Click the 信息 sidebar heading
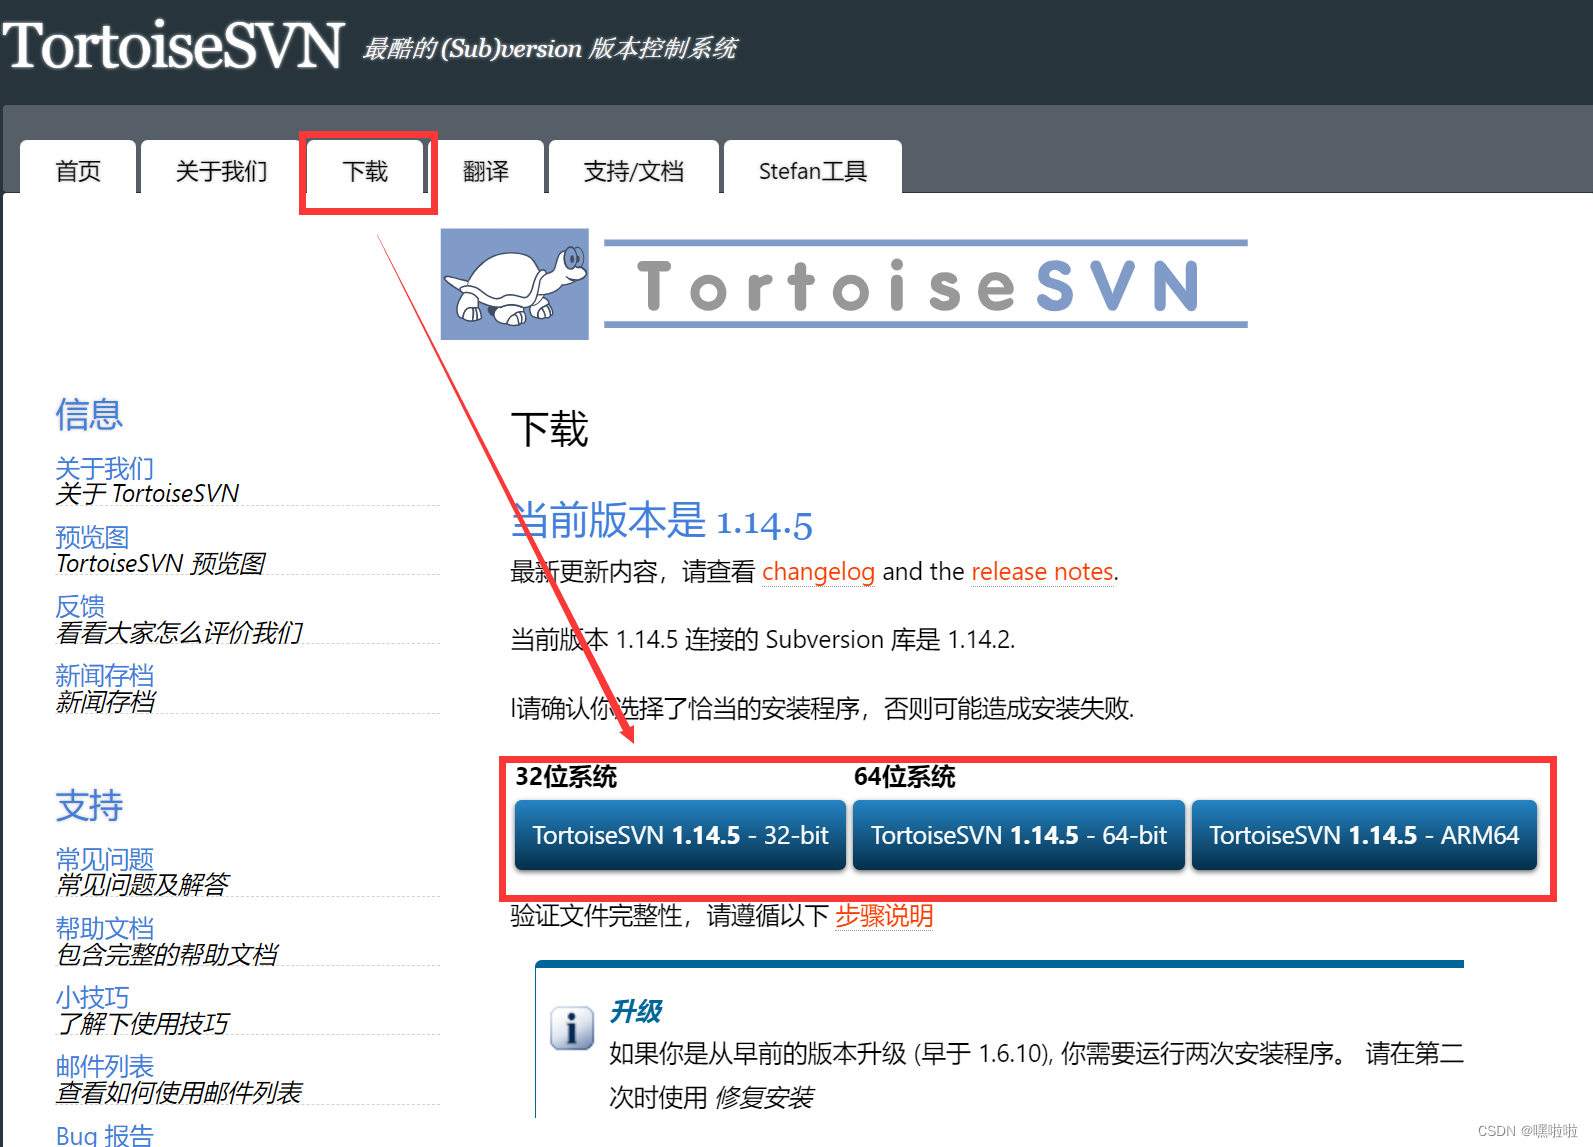This screenshot has height=1147, width=1593. coord(89,414)
